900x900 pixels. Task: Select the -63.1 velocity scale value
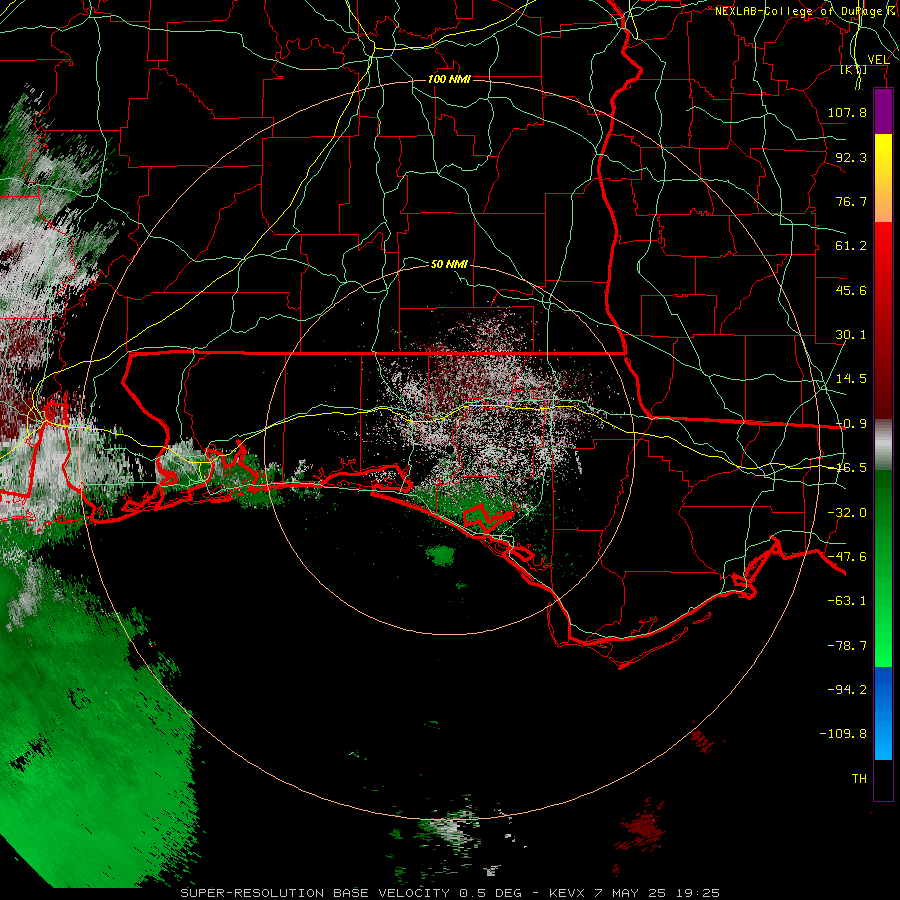[x=847, y=601]
